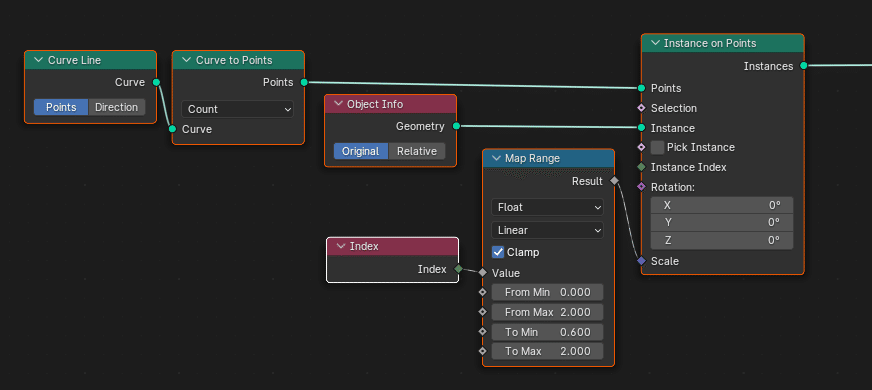
Task: Click Map Range's Value input socket
Action: coord(482,273)
